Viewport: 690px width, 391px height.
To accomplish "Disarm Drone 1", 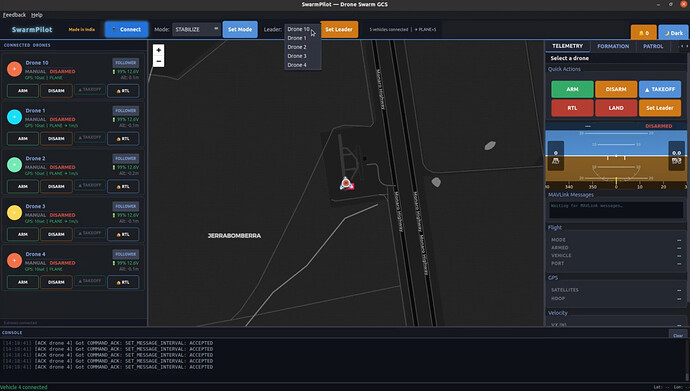I will point(56,139).
